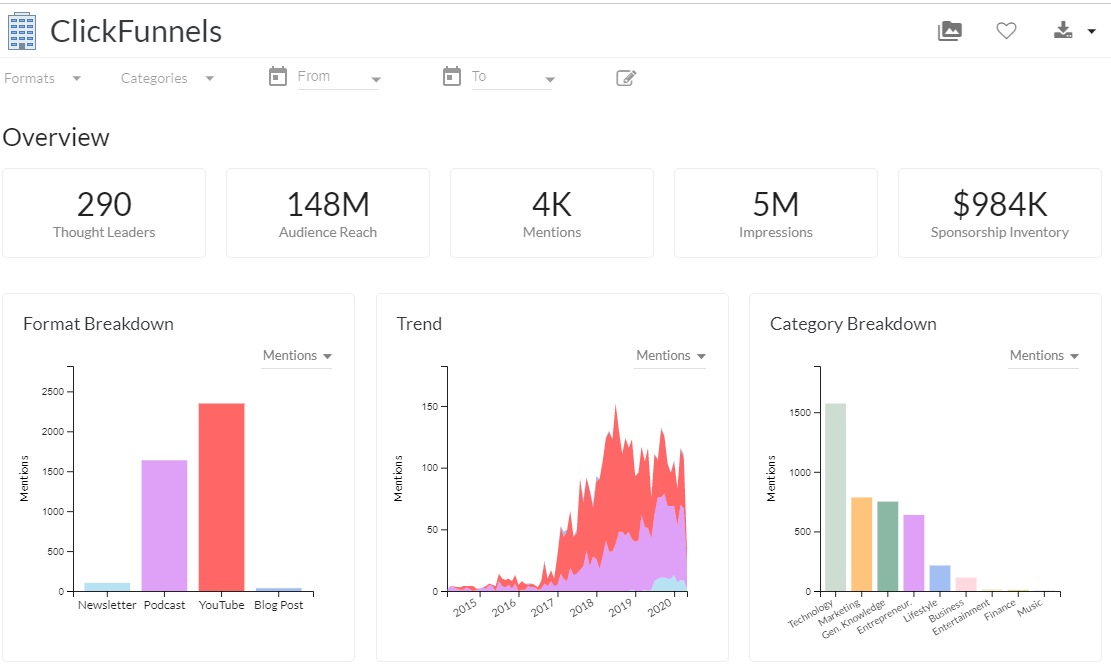Click the Trend chart title
The height and width of the screenshot is (665, 1111).
tap(419, 324)
